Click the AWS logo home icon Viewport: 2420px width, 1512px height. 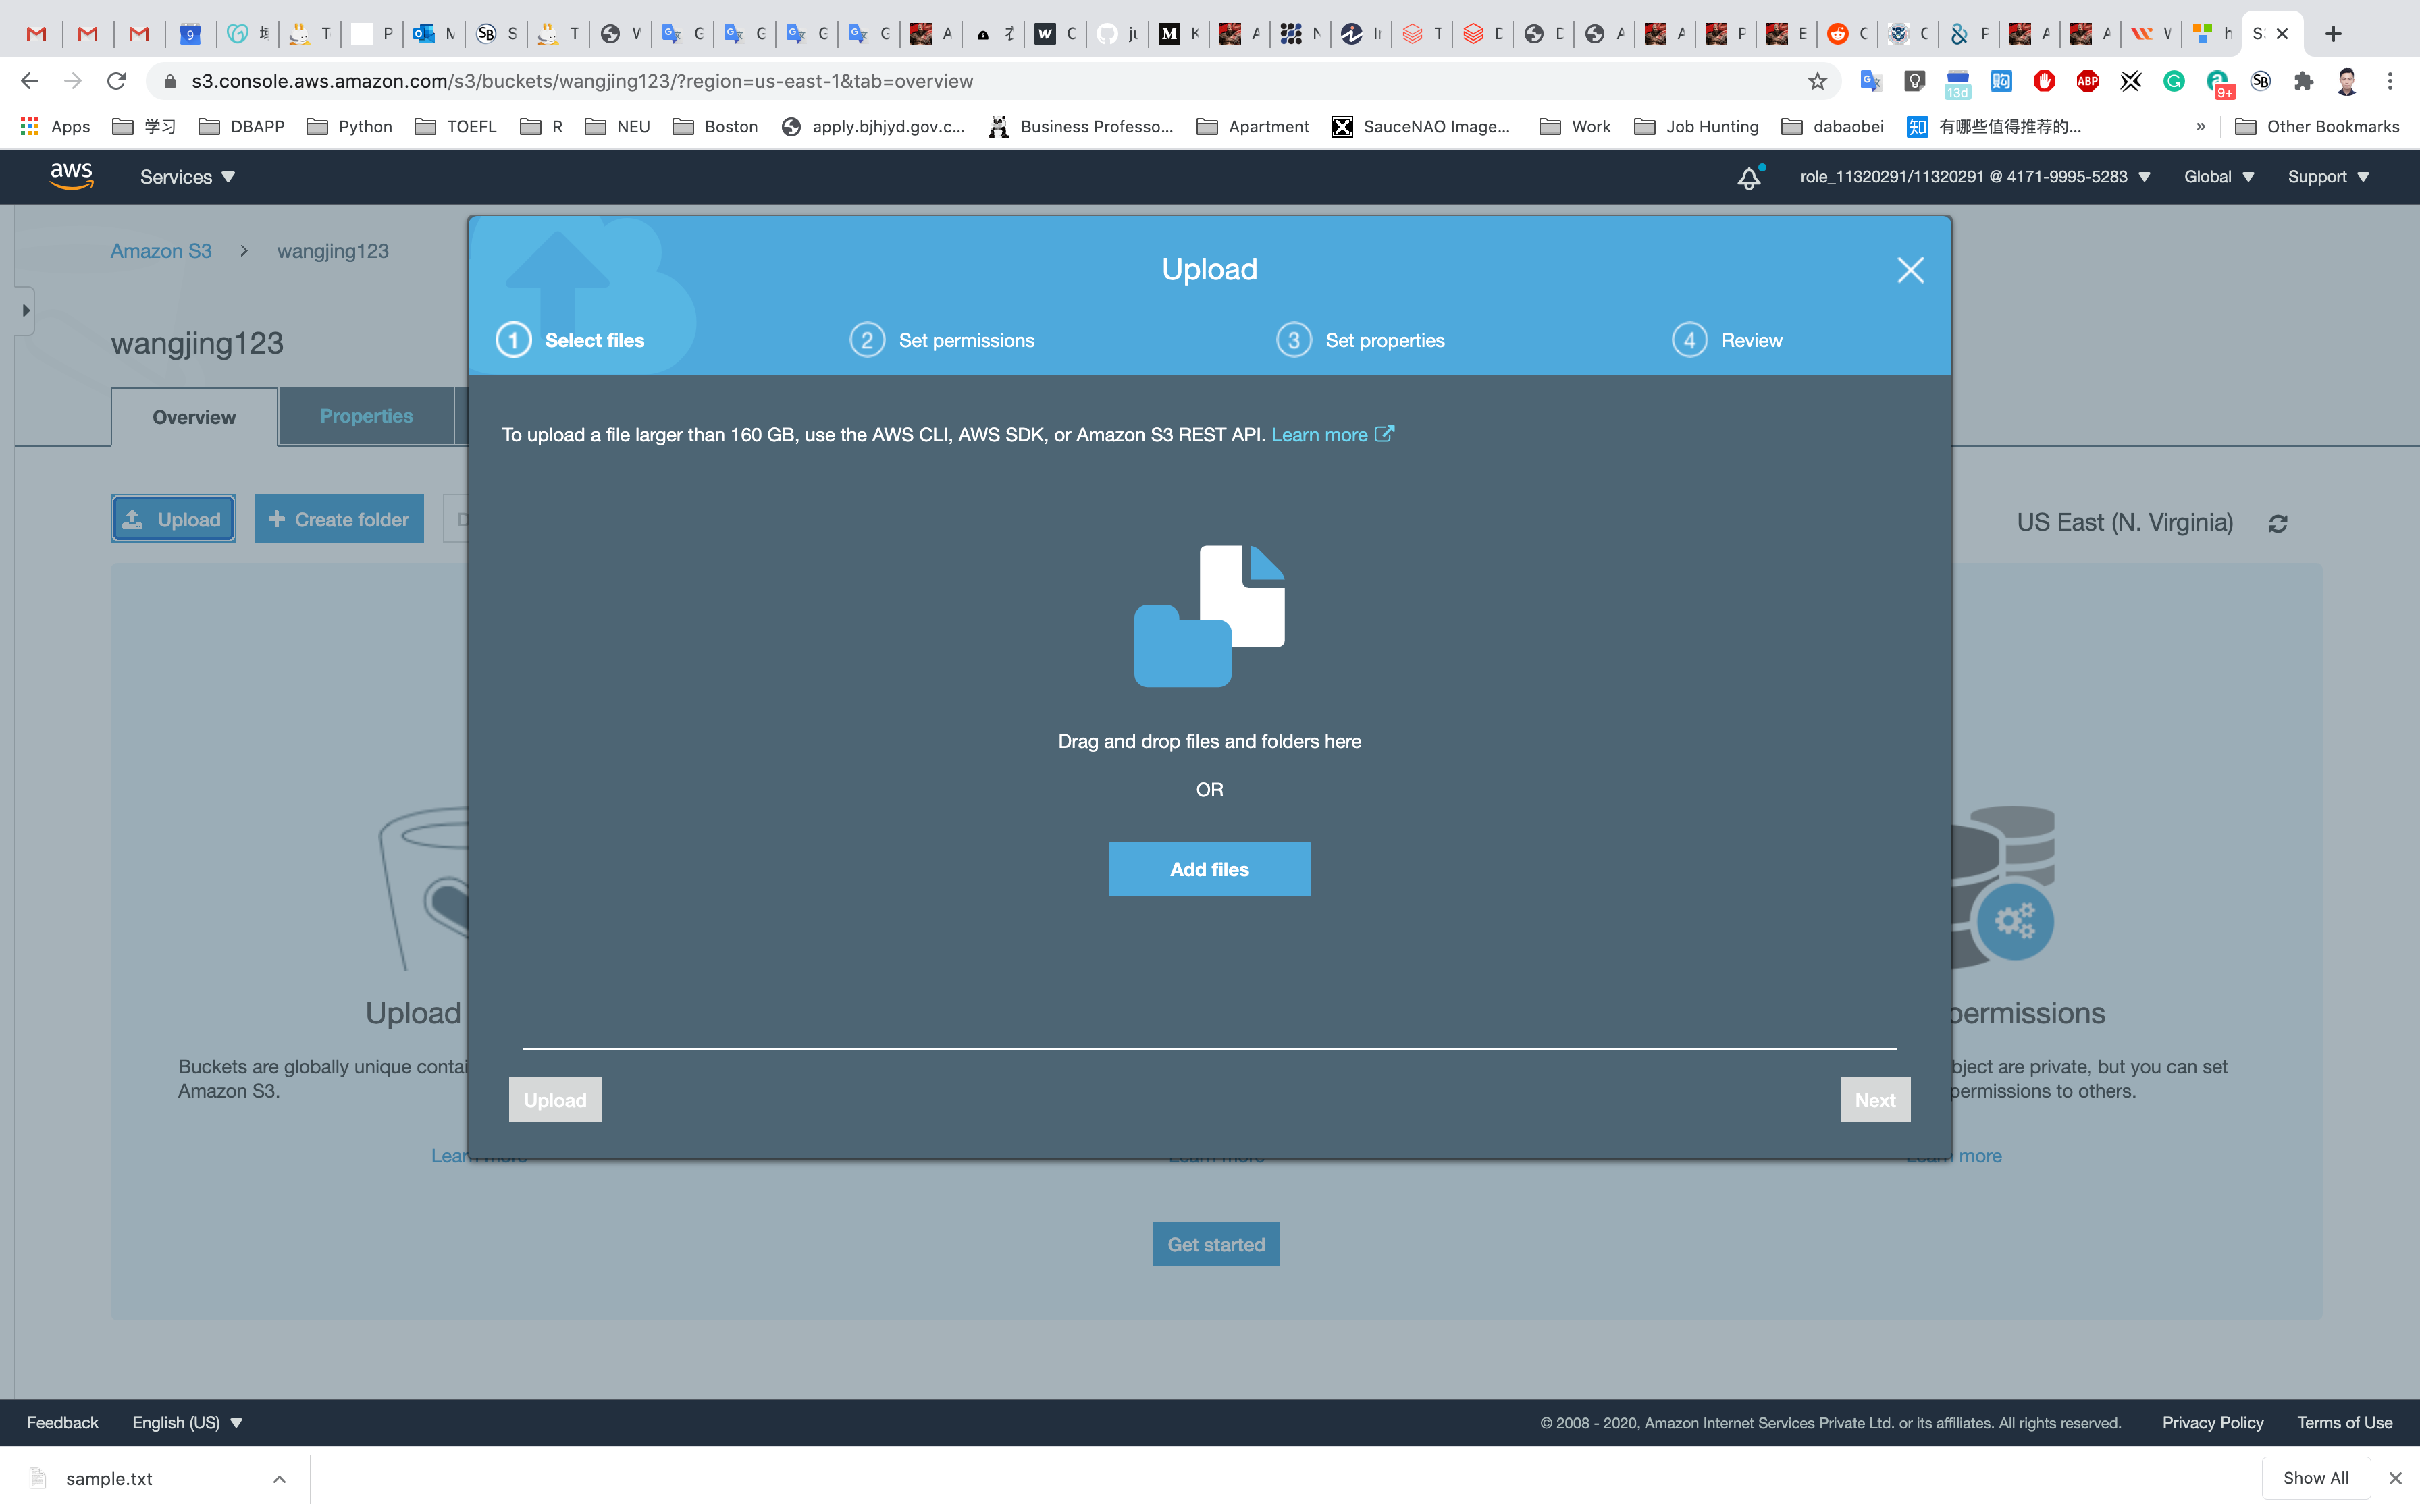tap(72, 176)
